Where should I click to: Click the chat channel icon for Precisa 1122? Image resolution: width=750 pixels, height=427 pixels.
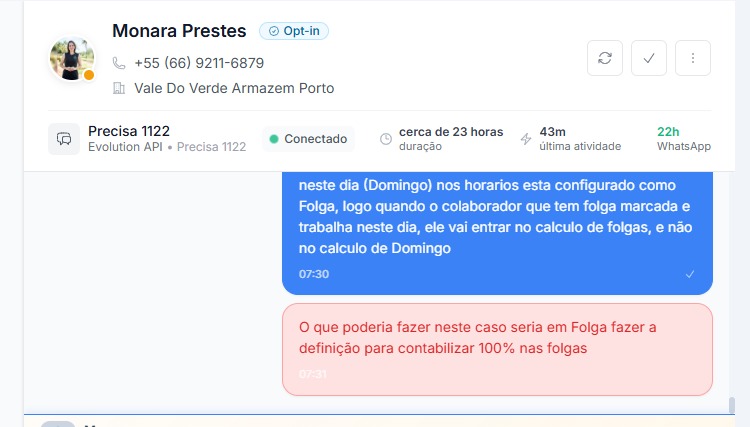[x=64, y=139]
